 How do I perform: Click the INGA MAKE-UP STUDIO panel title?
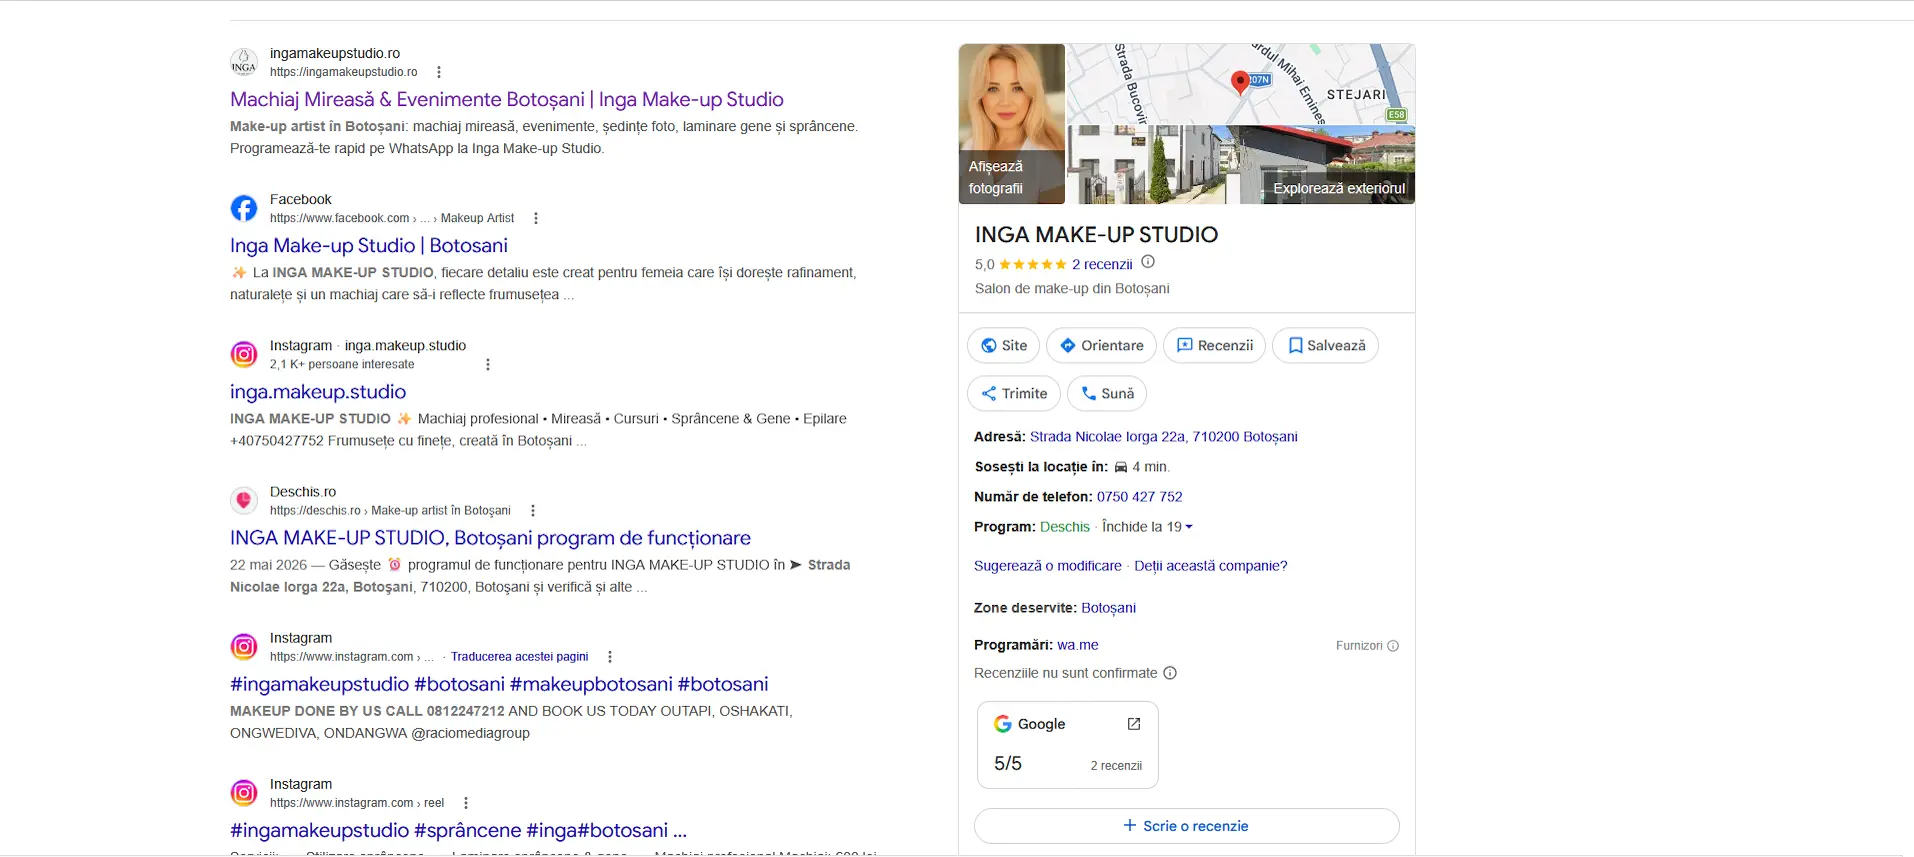(1097, 235)
